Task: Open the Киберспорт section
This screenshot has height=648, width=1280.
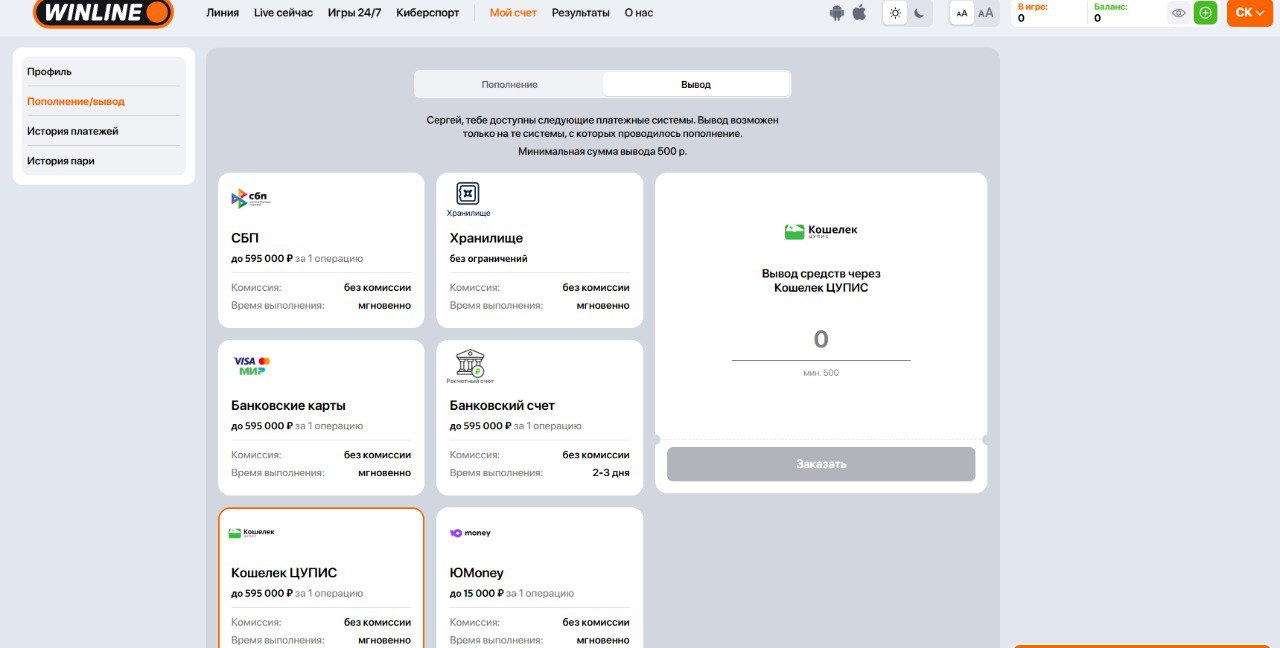Action: pyautogui.click(x=428, y=13)
